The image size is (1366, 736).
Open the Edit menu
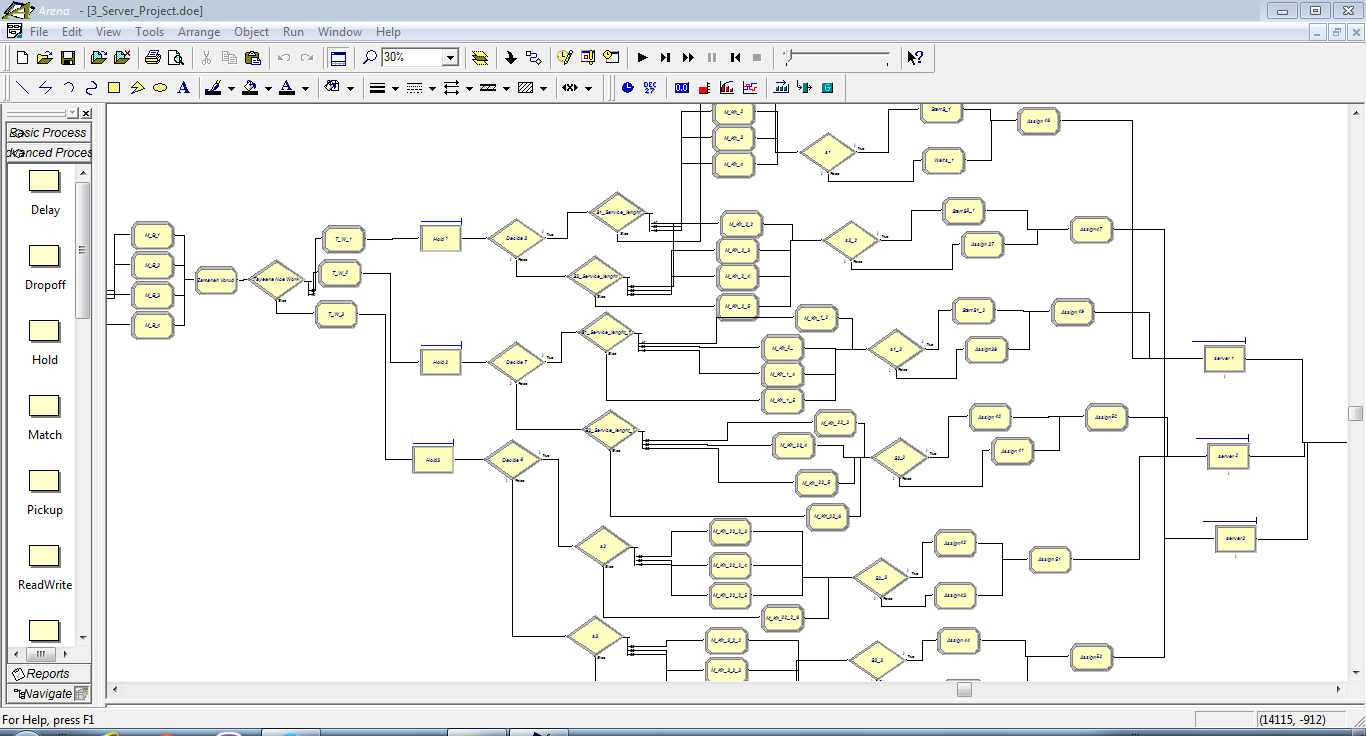(x=72, y=32)
